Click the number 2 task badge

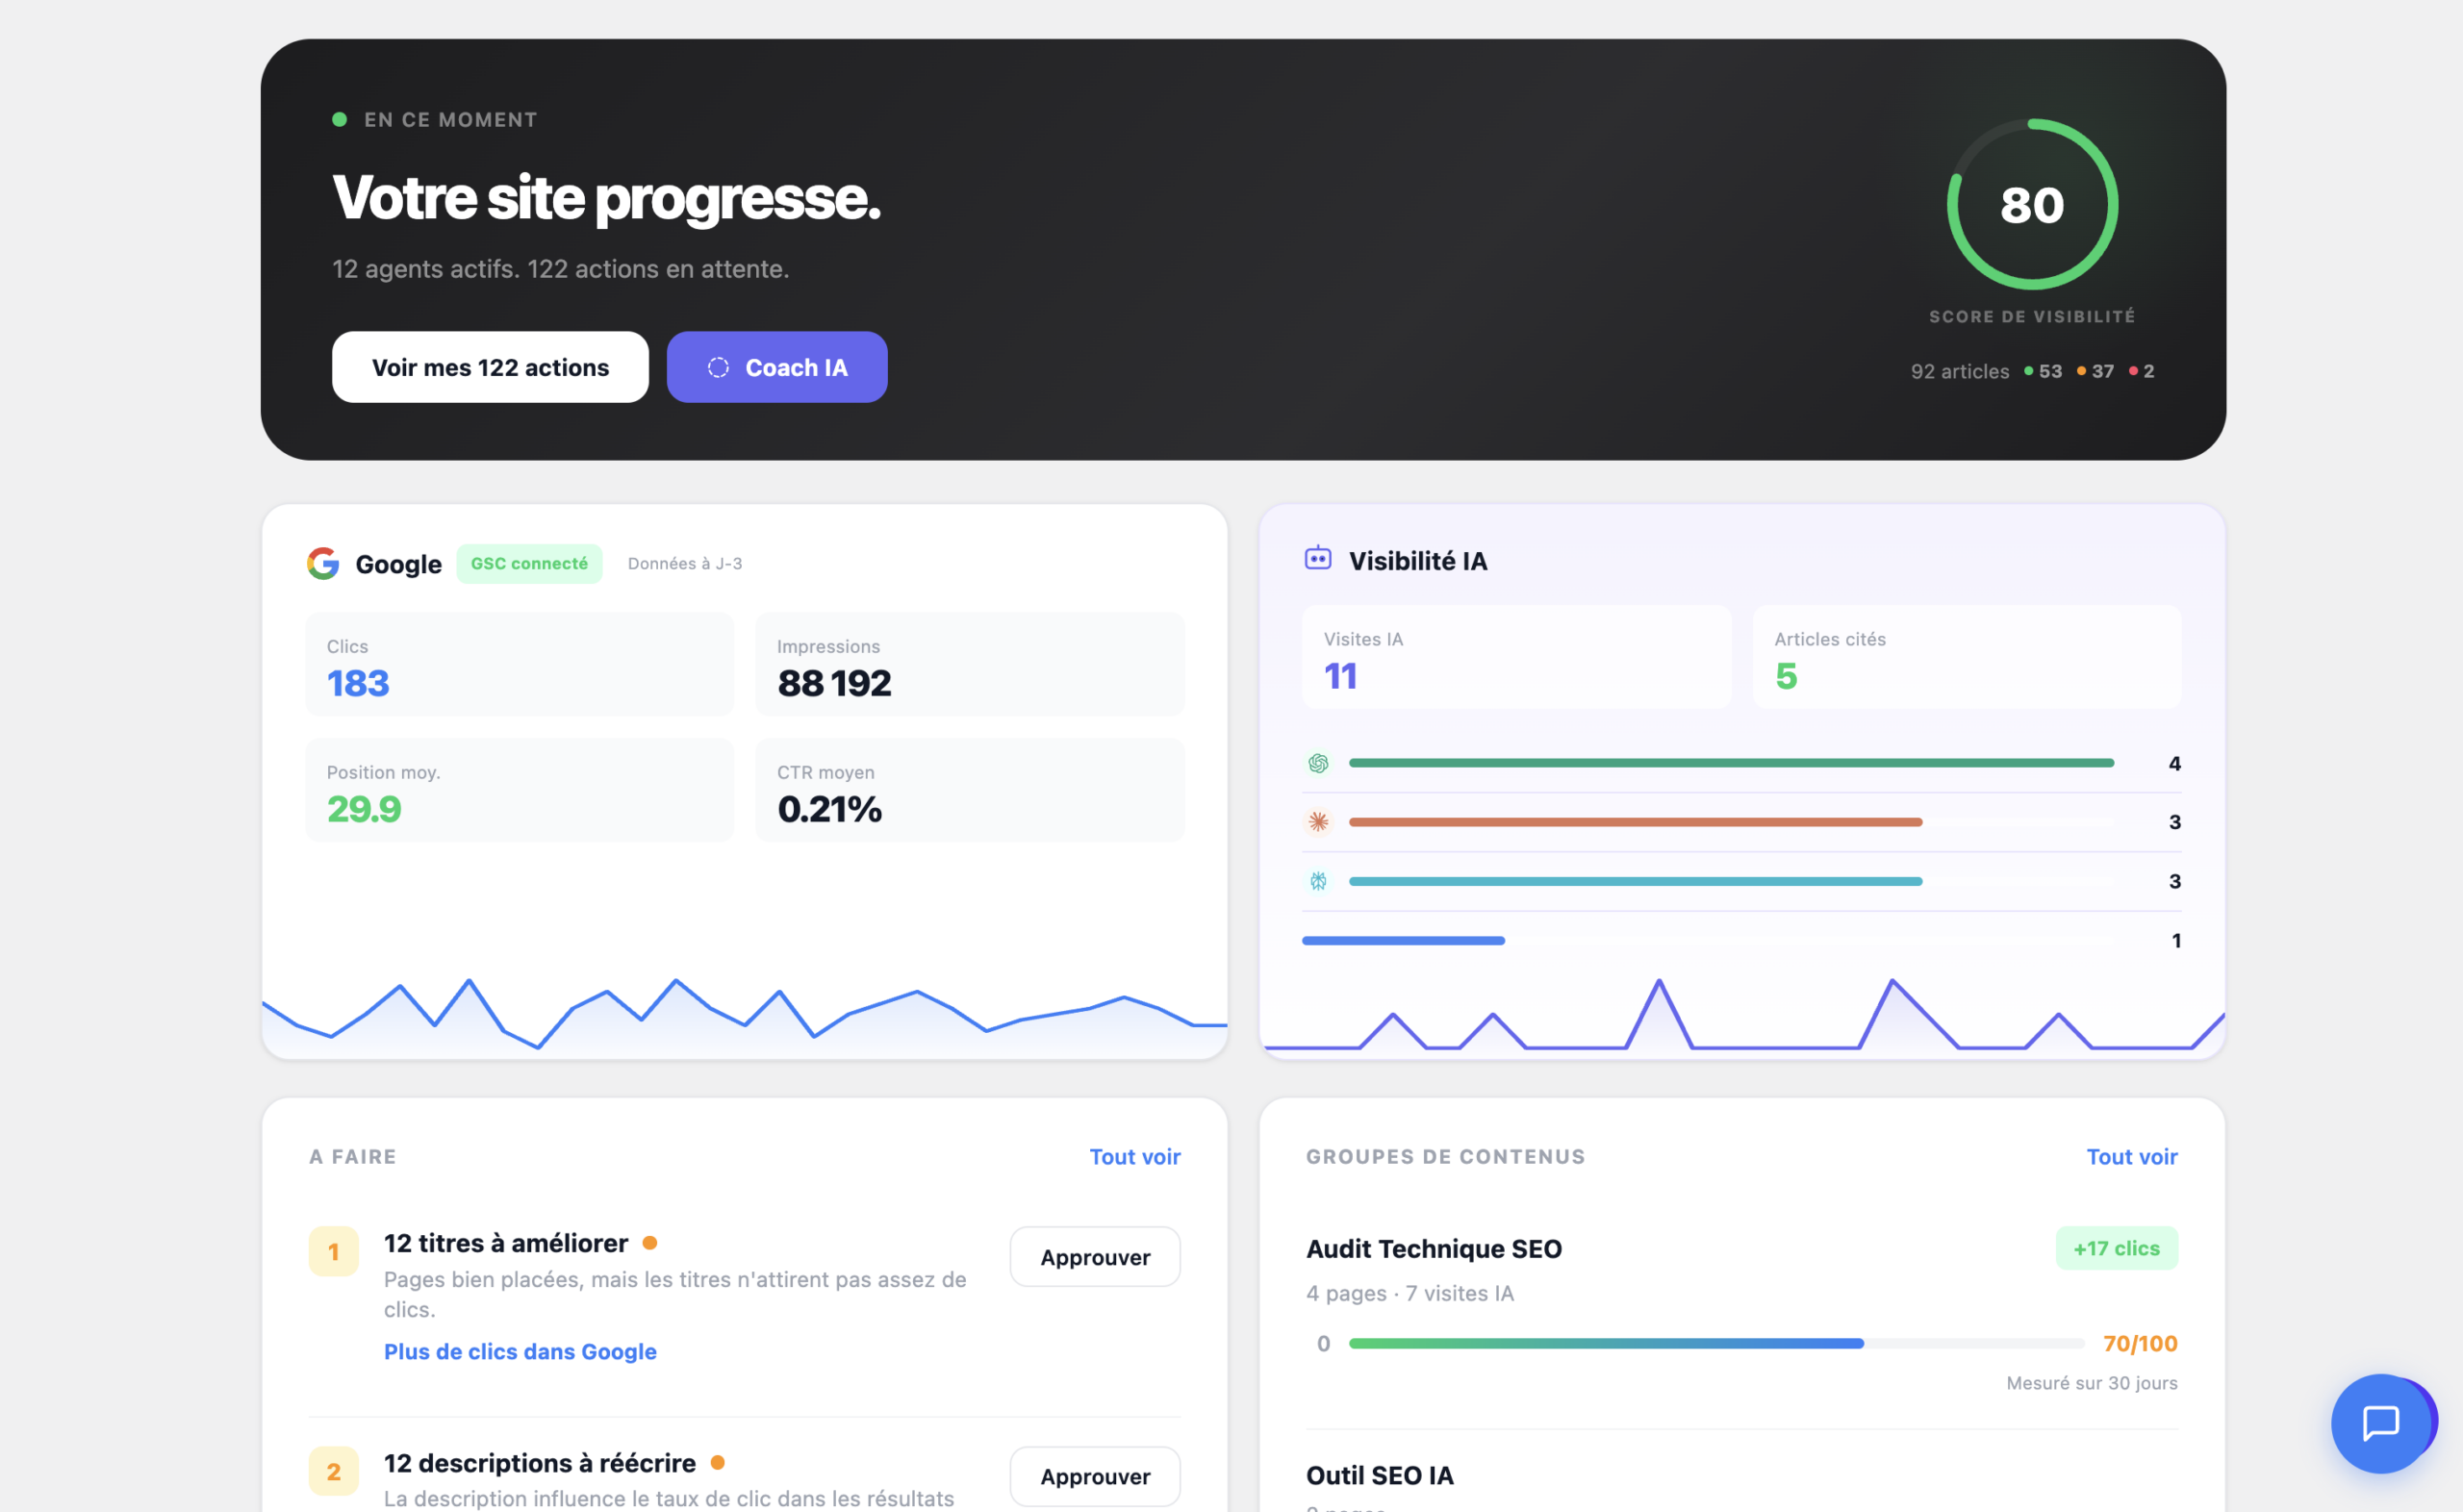(x=333, y=1471)
